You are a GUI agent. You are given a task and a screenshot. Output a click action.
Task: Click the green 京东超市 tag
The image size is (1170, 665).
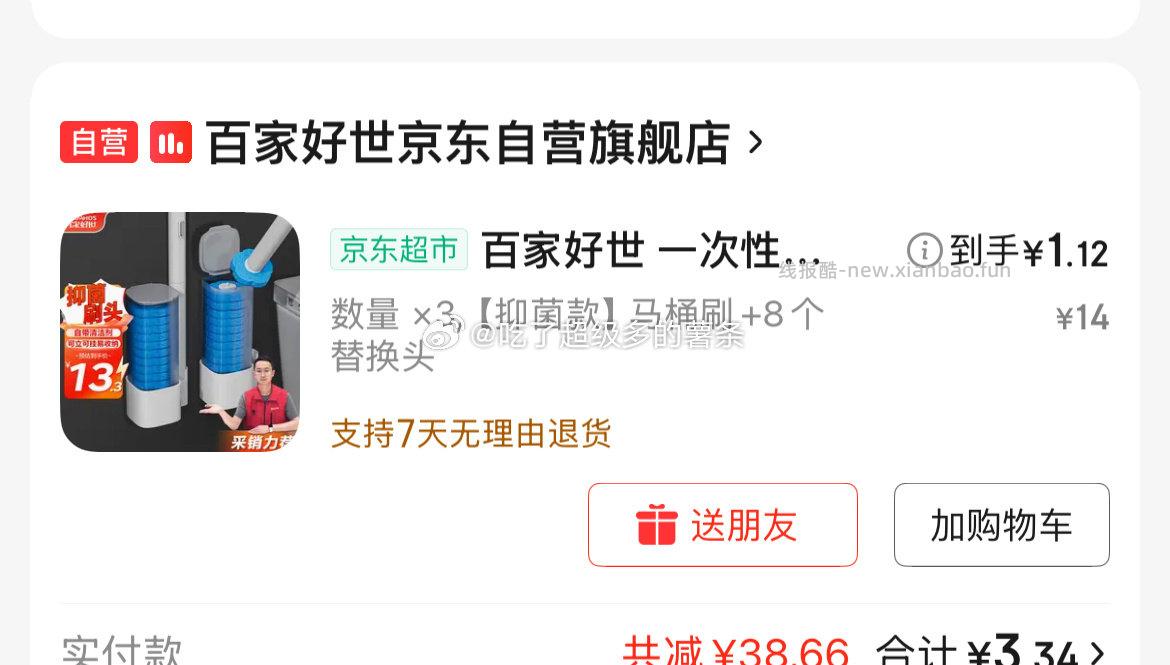398,249
